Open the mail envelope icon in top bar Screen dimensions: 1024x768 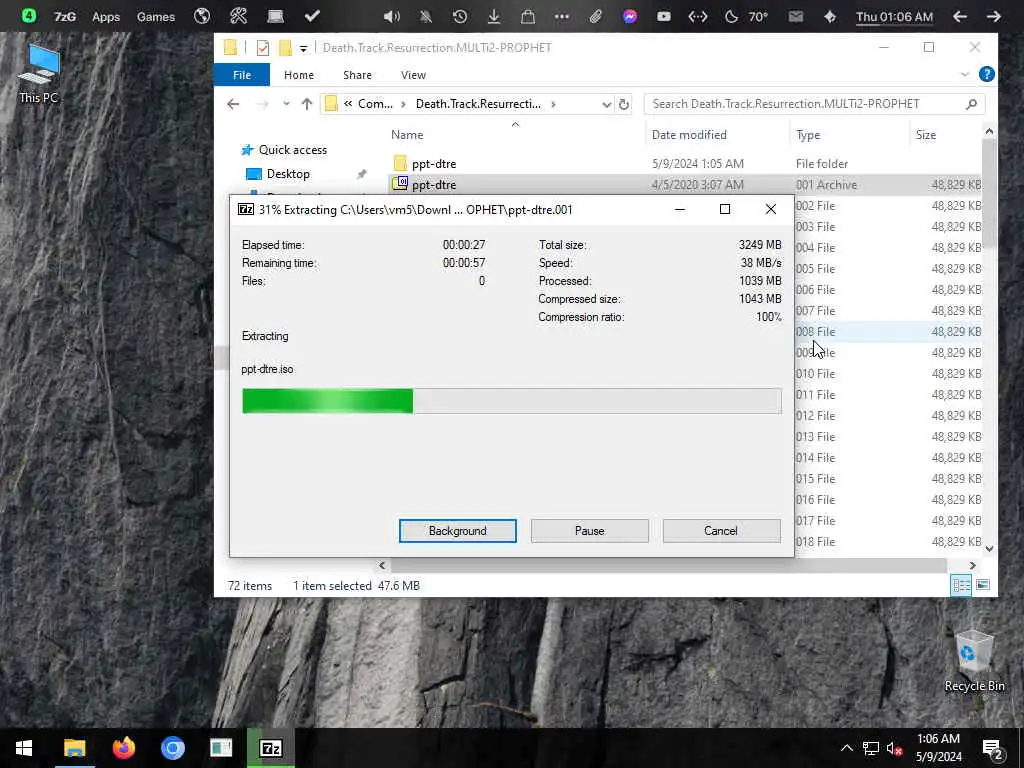point(795,16)
